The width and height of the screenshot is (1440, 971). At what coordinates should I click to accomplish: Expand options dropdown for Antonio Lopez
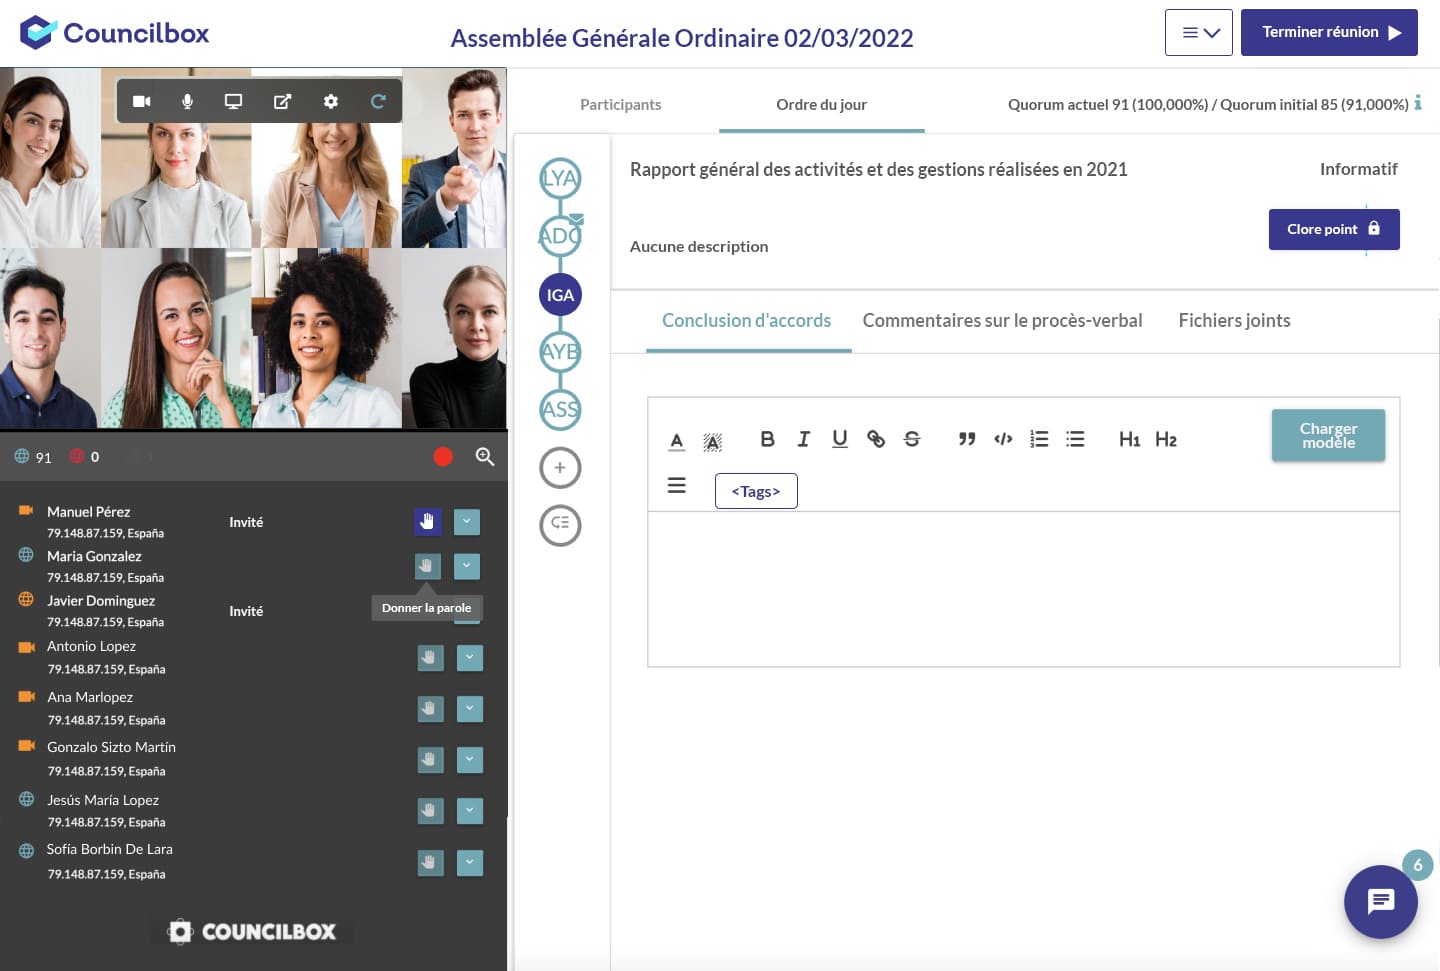[x=470, y=657]
